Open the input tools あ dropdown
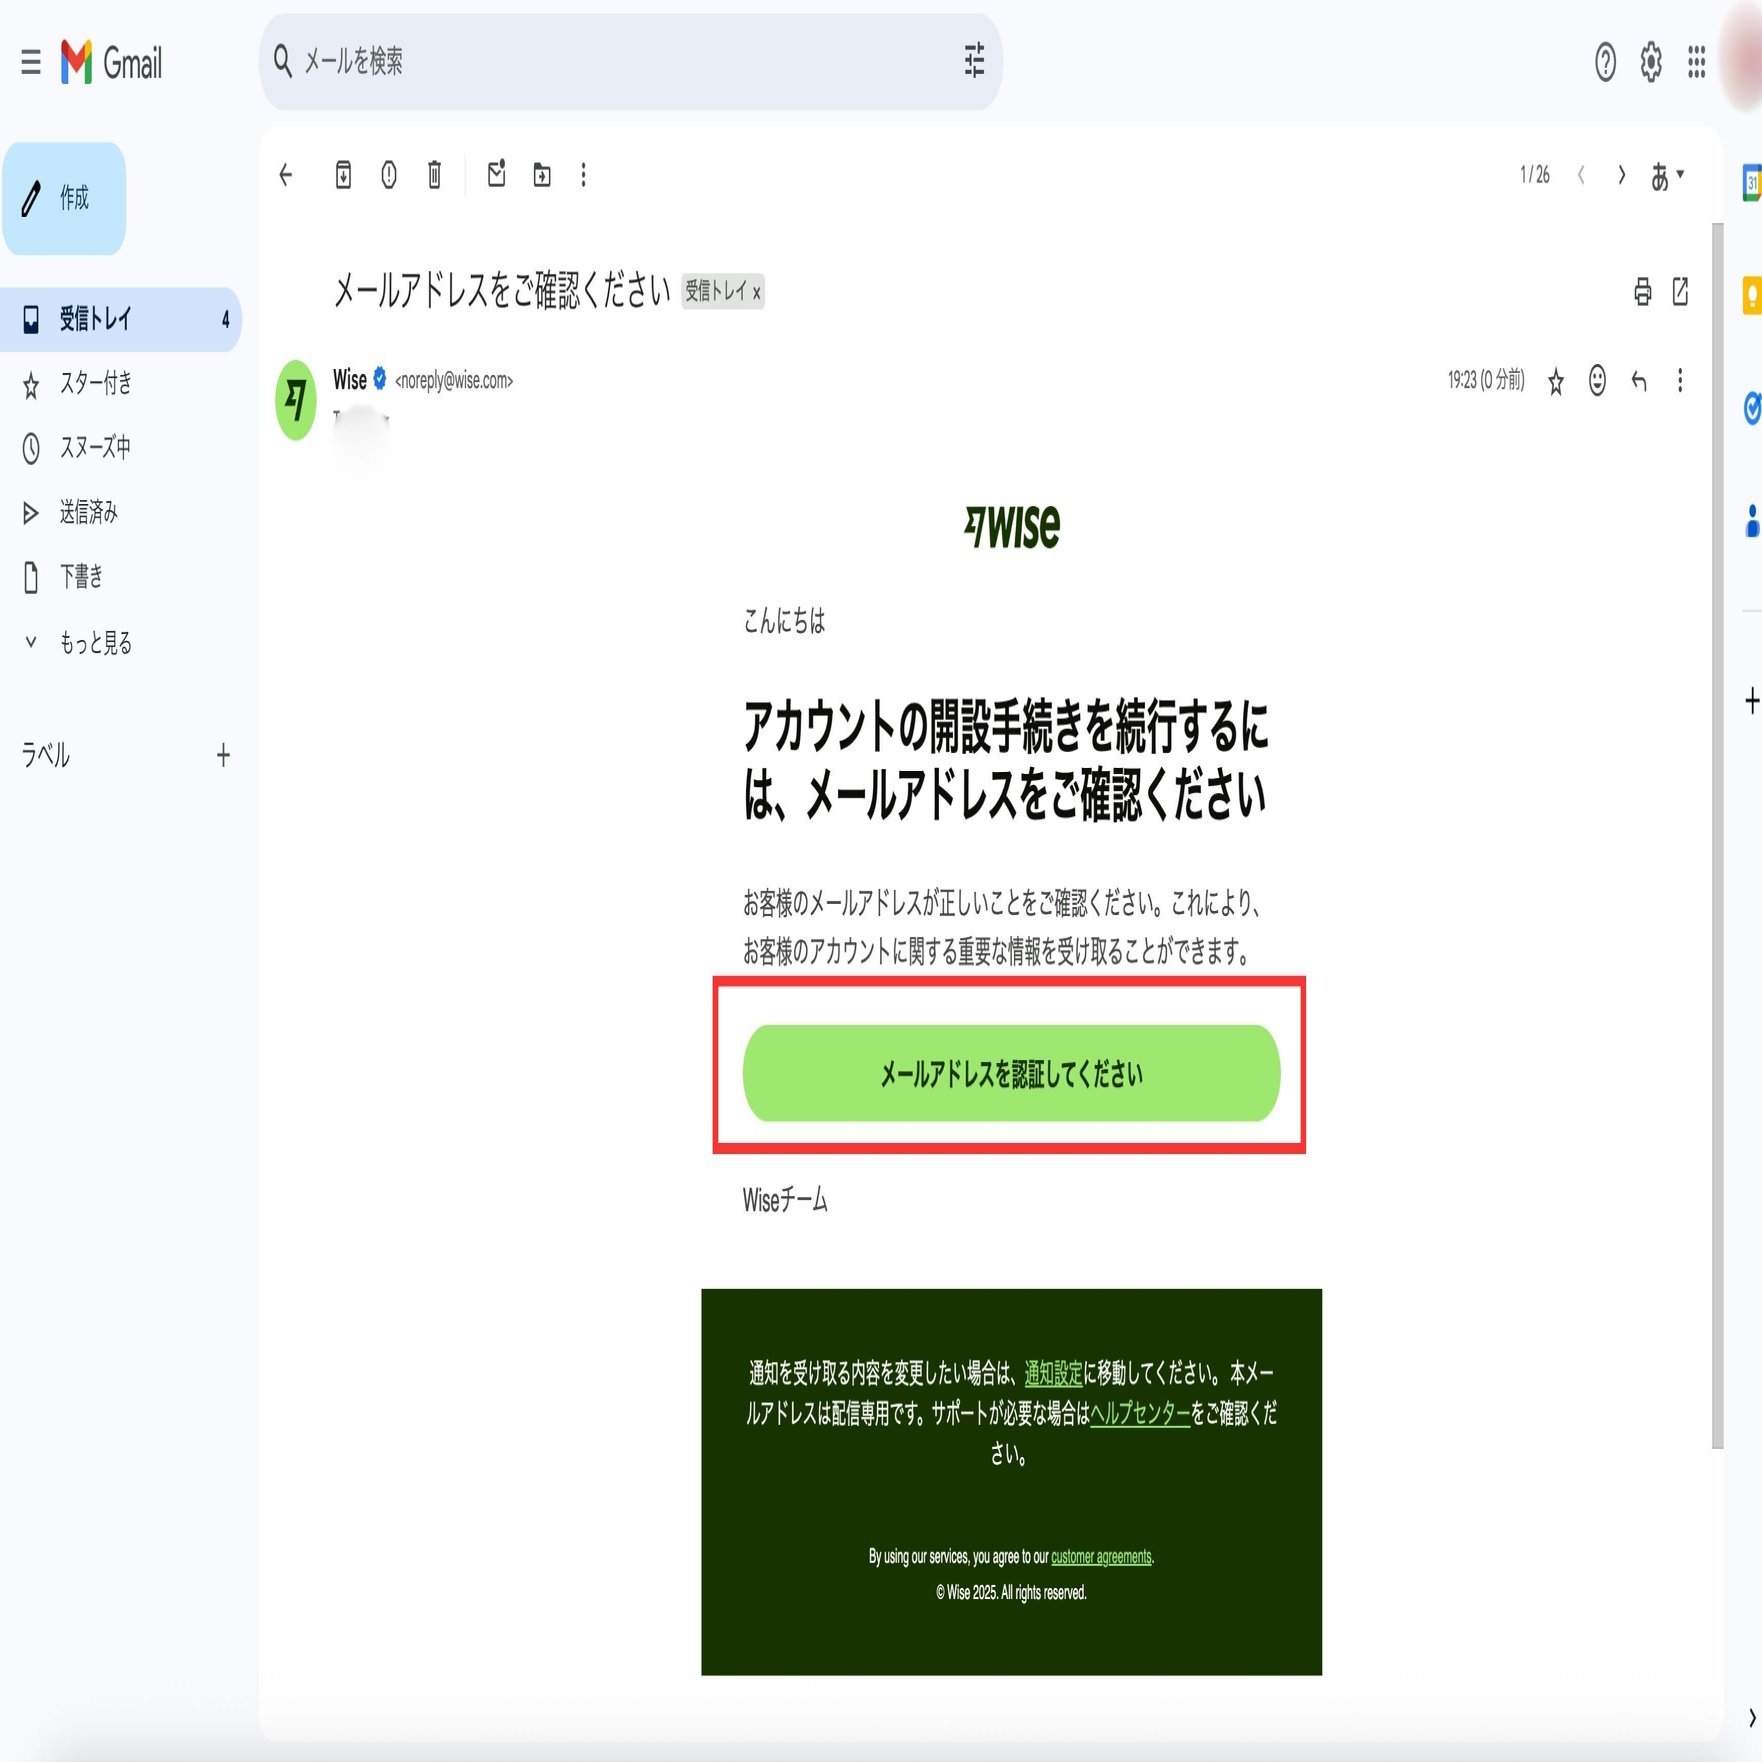This screenshot has width=1762, height=1762. 1667,177
